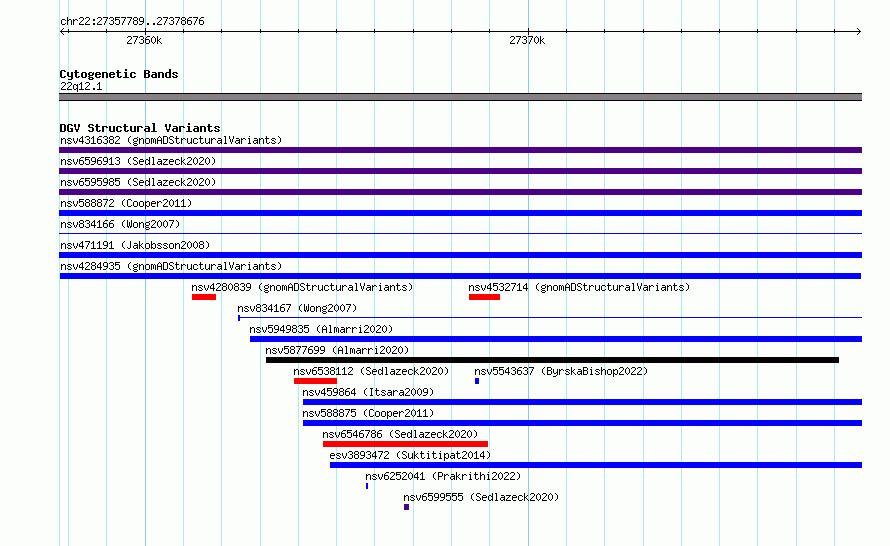
Task: Open nsv471191 (Jakobsson2008) label
Action: (135, 245)
